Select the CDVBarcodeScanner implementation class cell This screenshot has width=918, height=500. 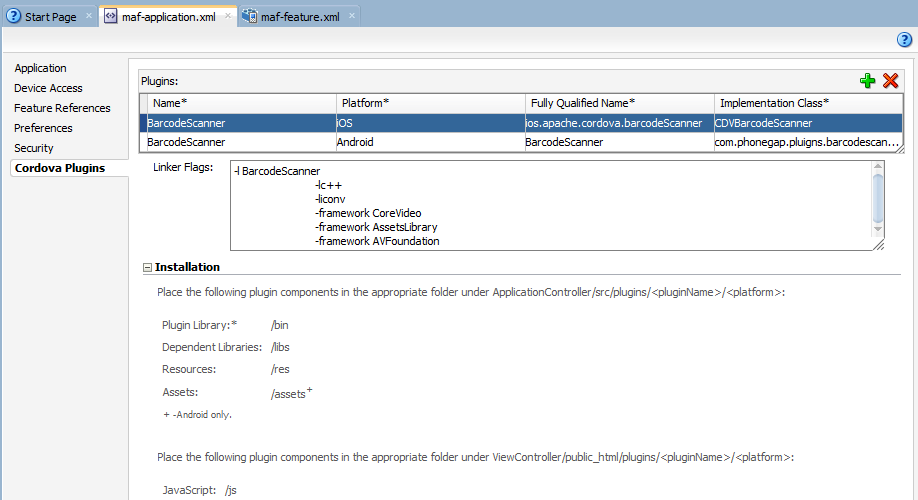point(808,123)
